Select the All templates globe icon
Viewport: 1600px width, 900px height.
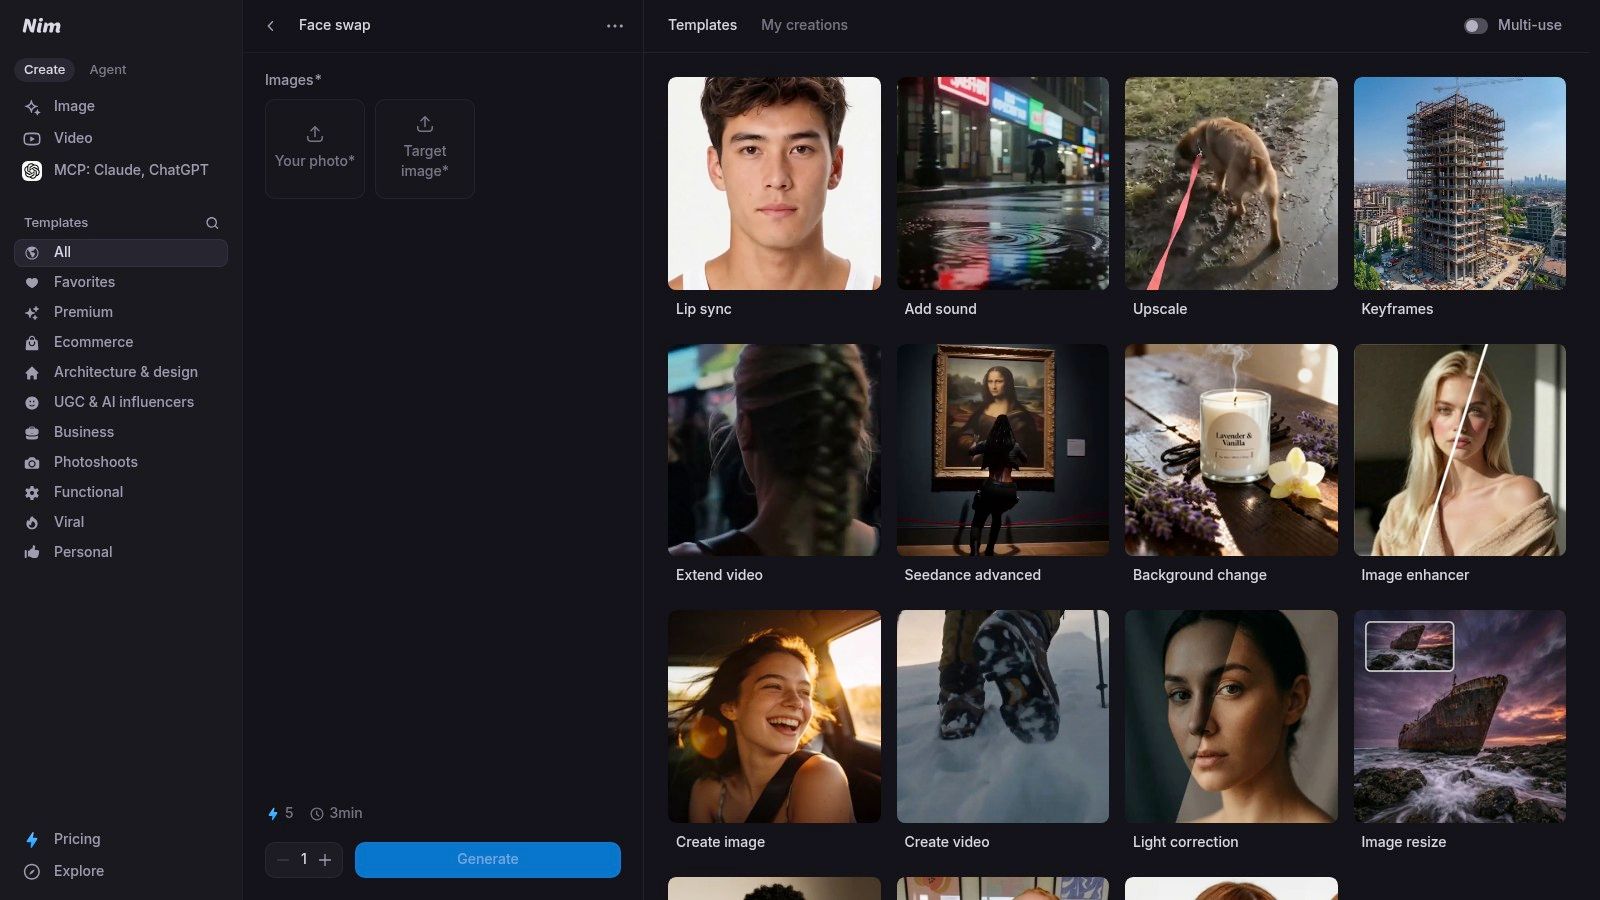[32, 253]
